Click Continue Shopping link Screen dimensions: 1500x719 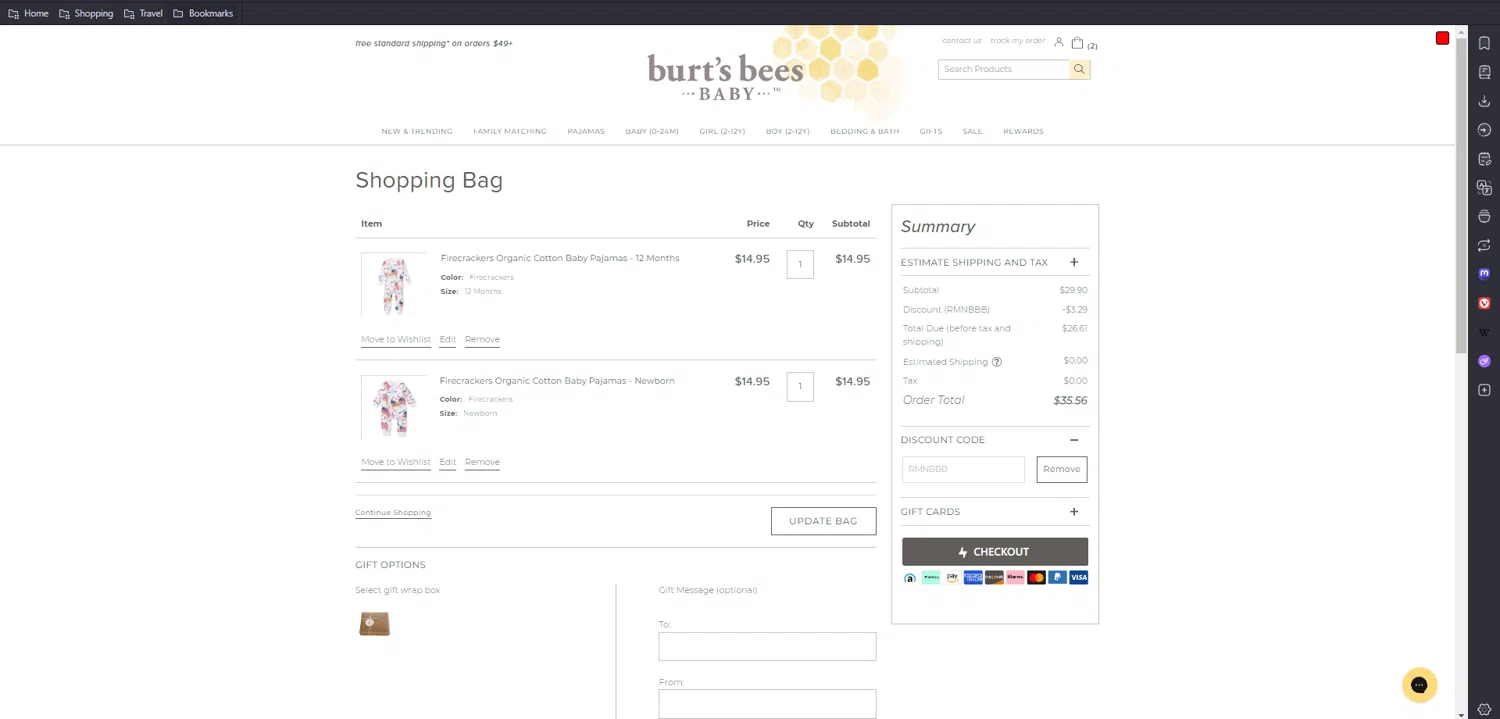pyautogui.click(x=393, y=513)
